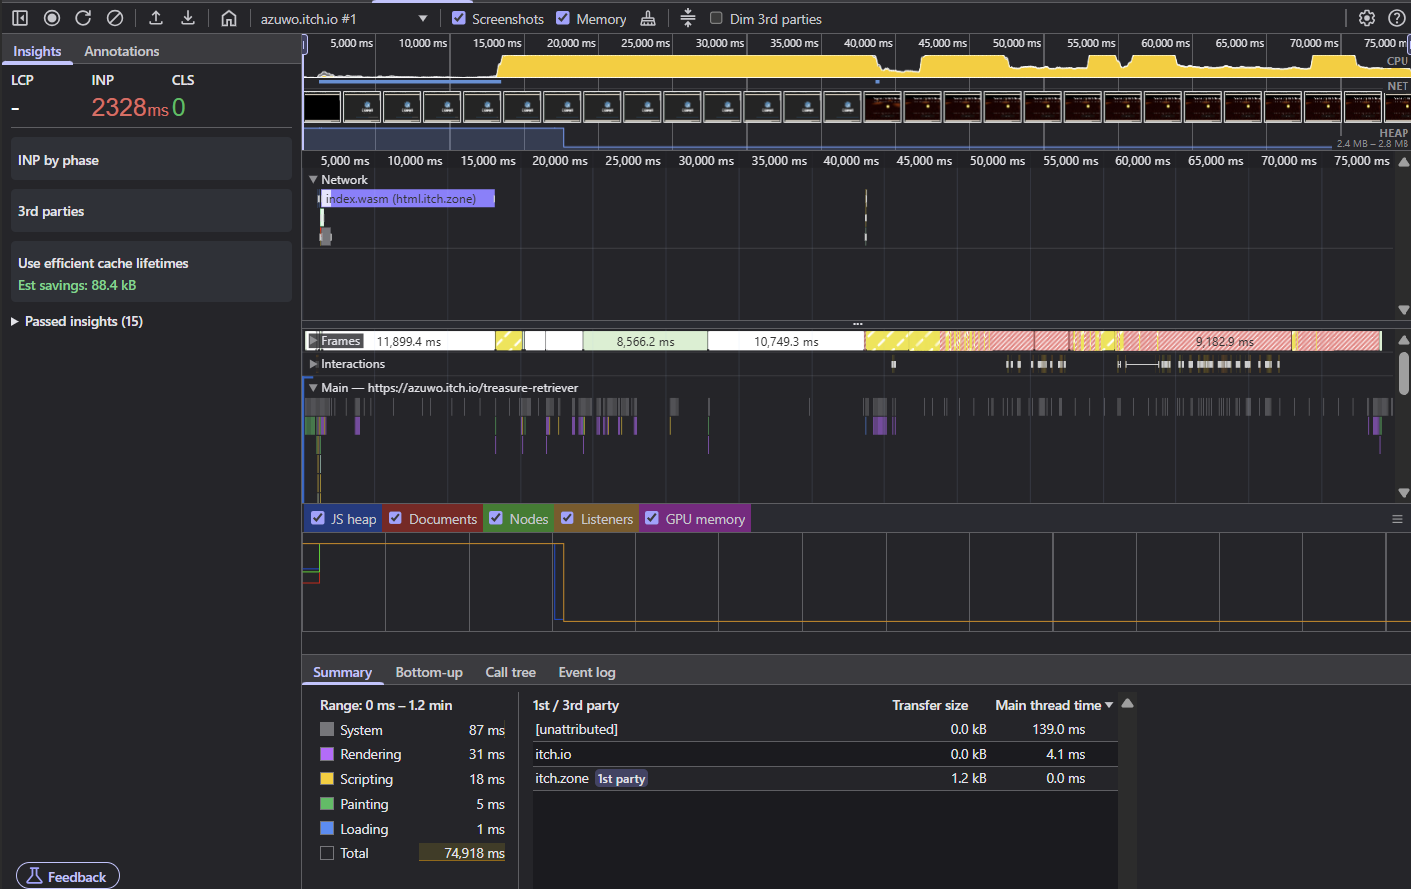Click the Rendering purple color swatch
The width and height of the screenshot is (1411, 889).
[x=327, y=753]
